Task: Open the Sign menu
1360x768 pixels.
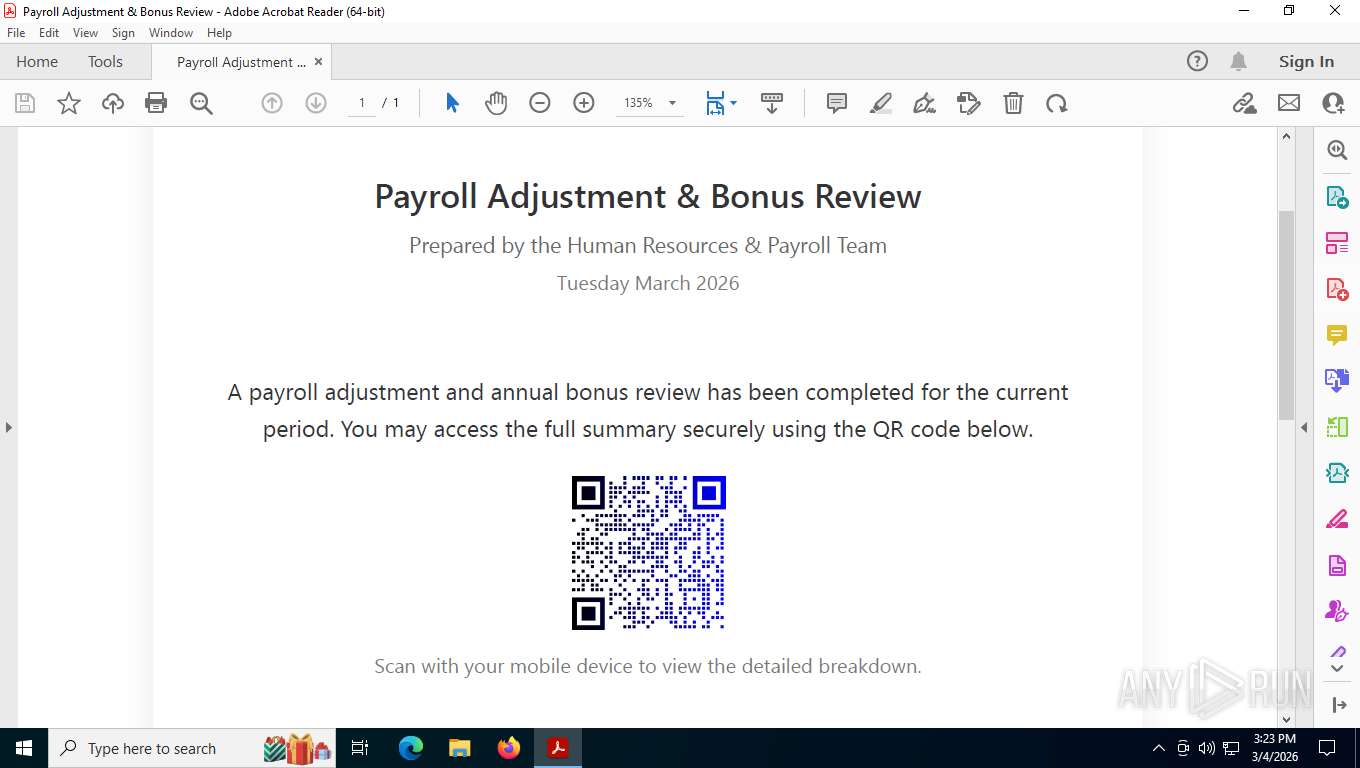Action: 123,33
